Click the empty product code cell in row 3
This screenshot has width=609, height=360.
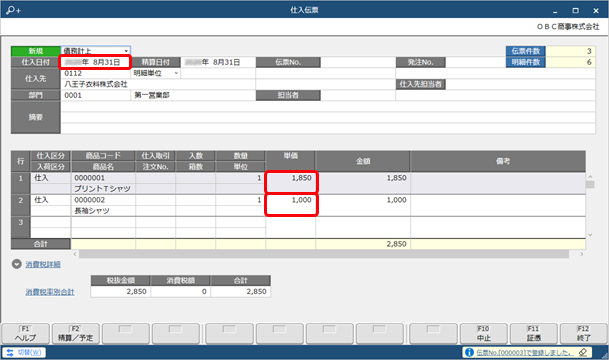[103, 222]
